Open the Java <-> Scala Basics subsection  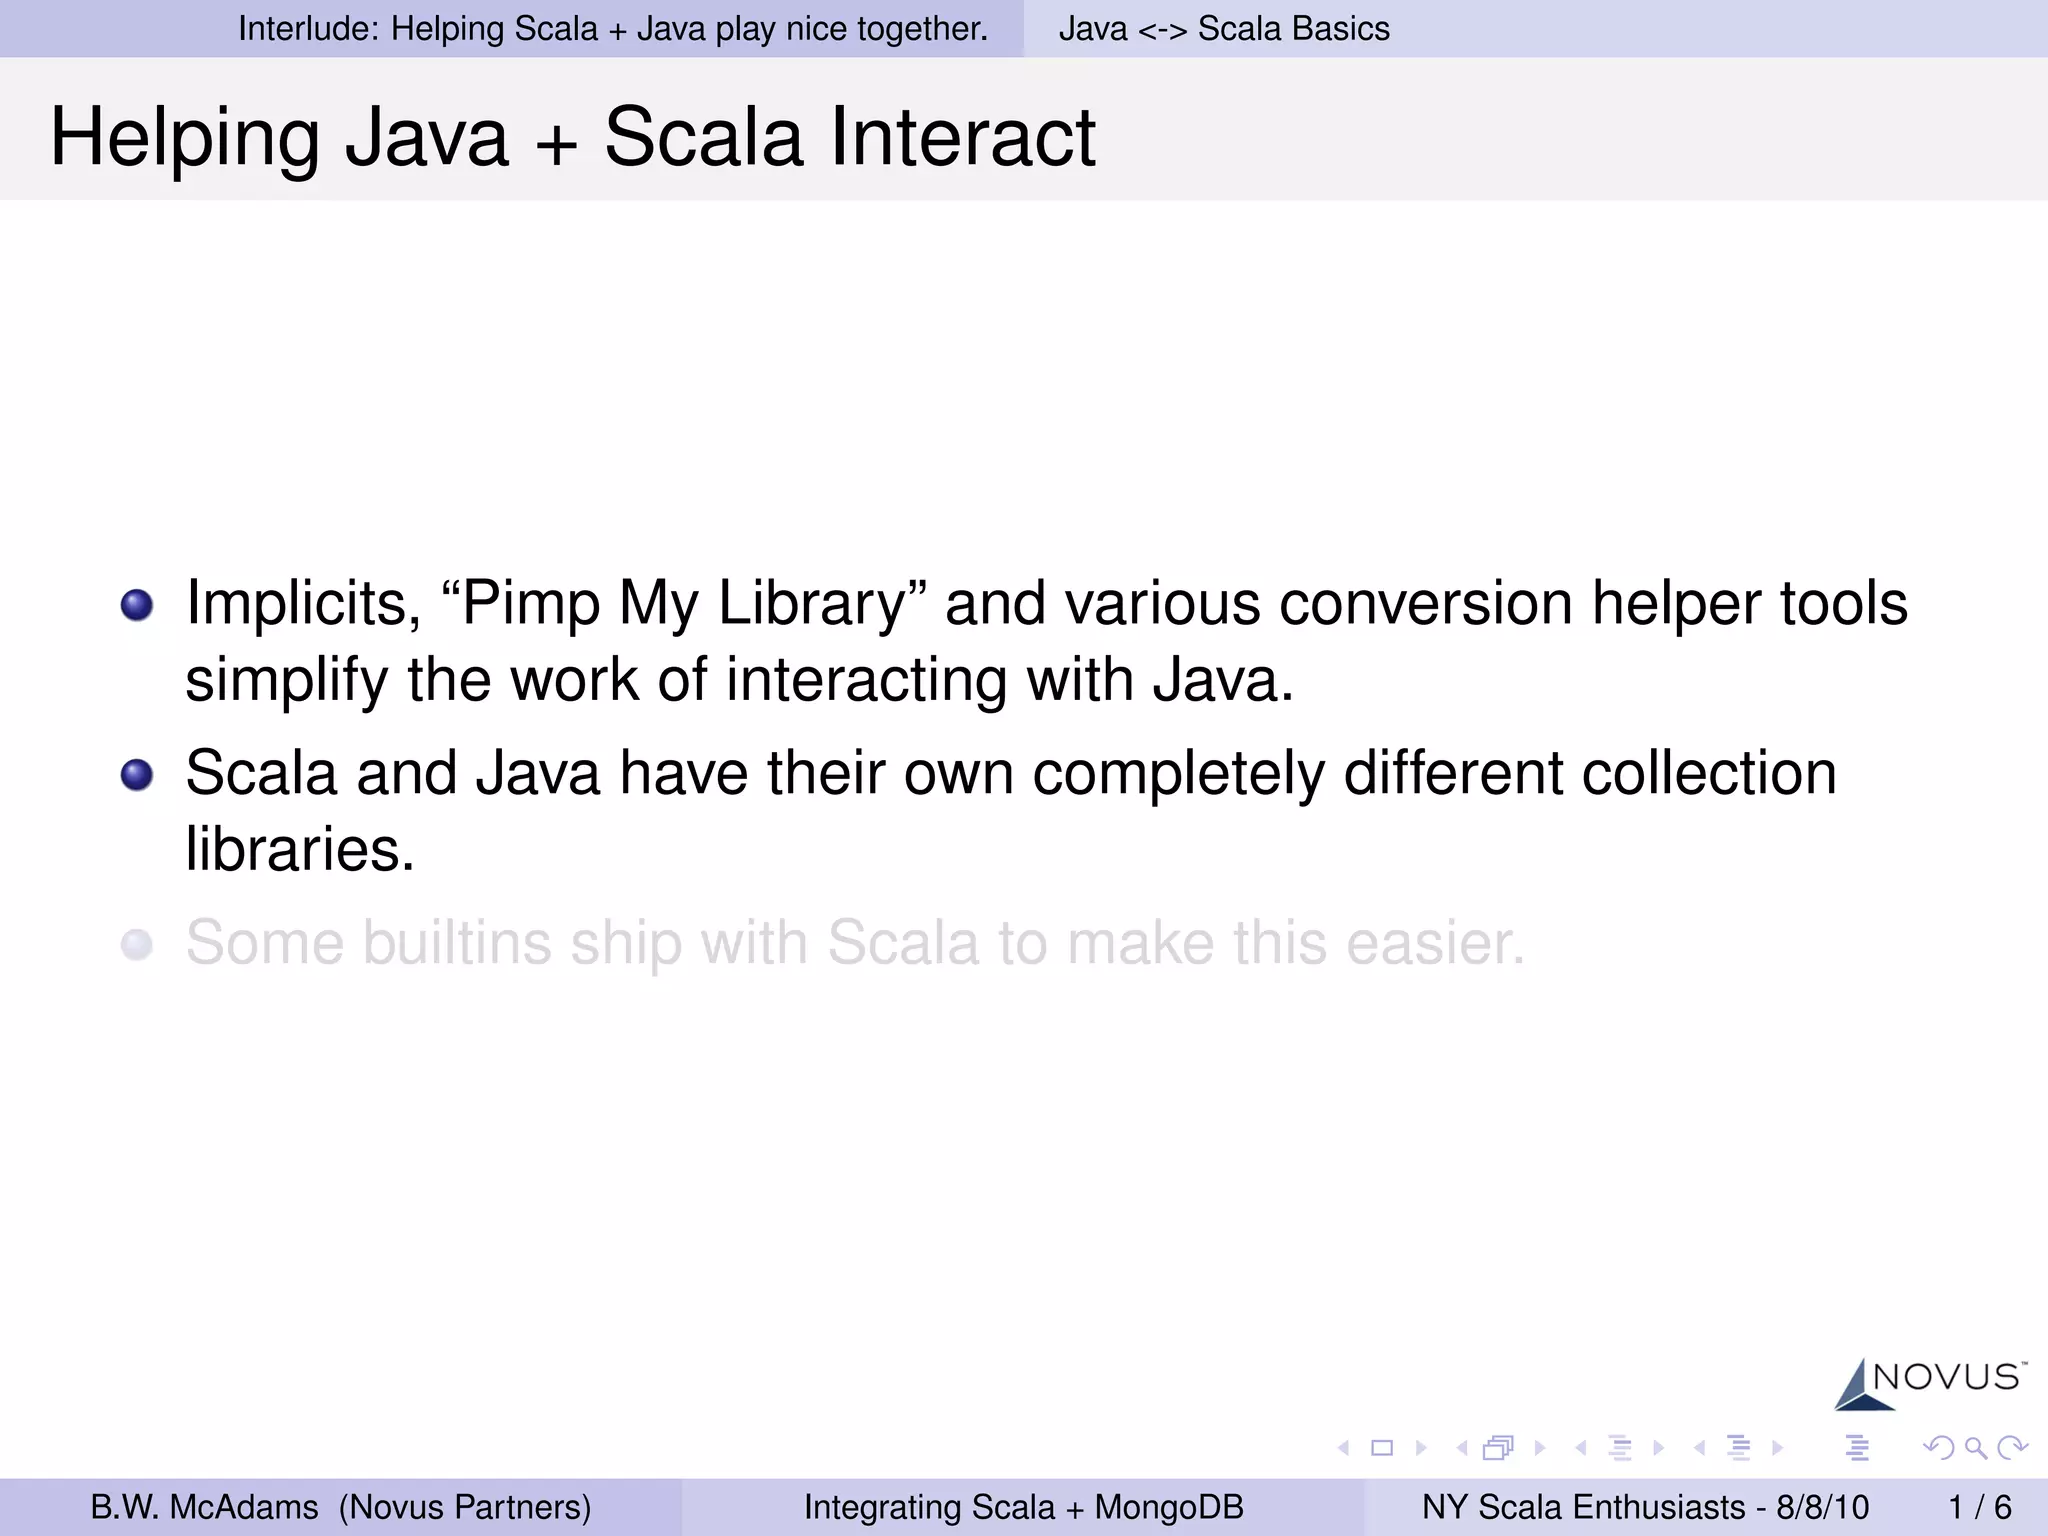pyautogui.click(x=1224, y=29)
